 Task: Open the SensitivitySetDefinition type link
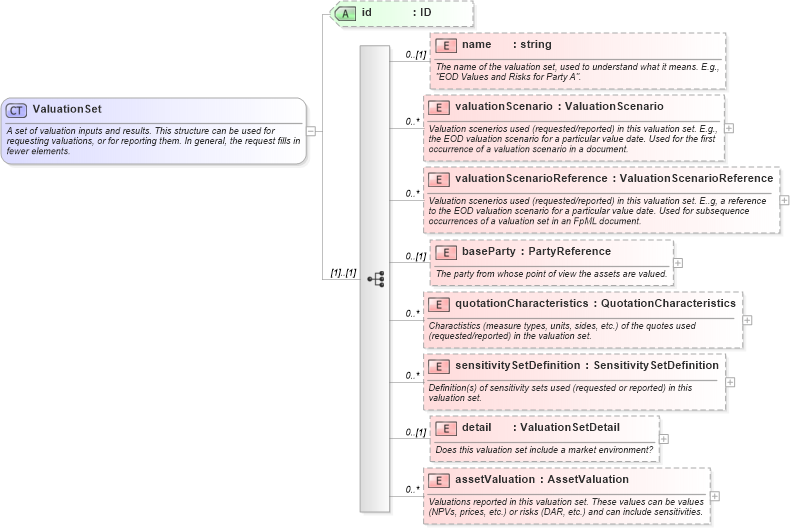point(656,365)
